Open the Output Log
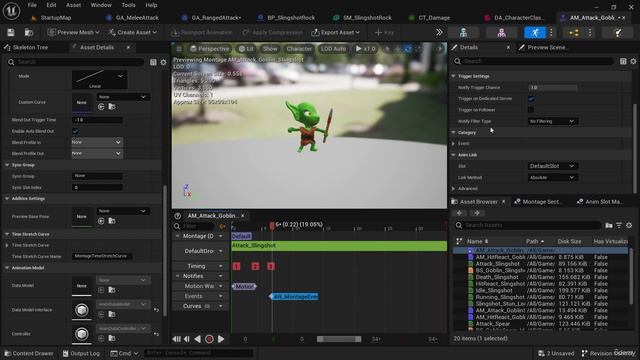 (x=81, y=353)
